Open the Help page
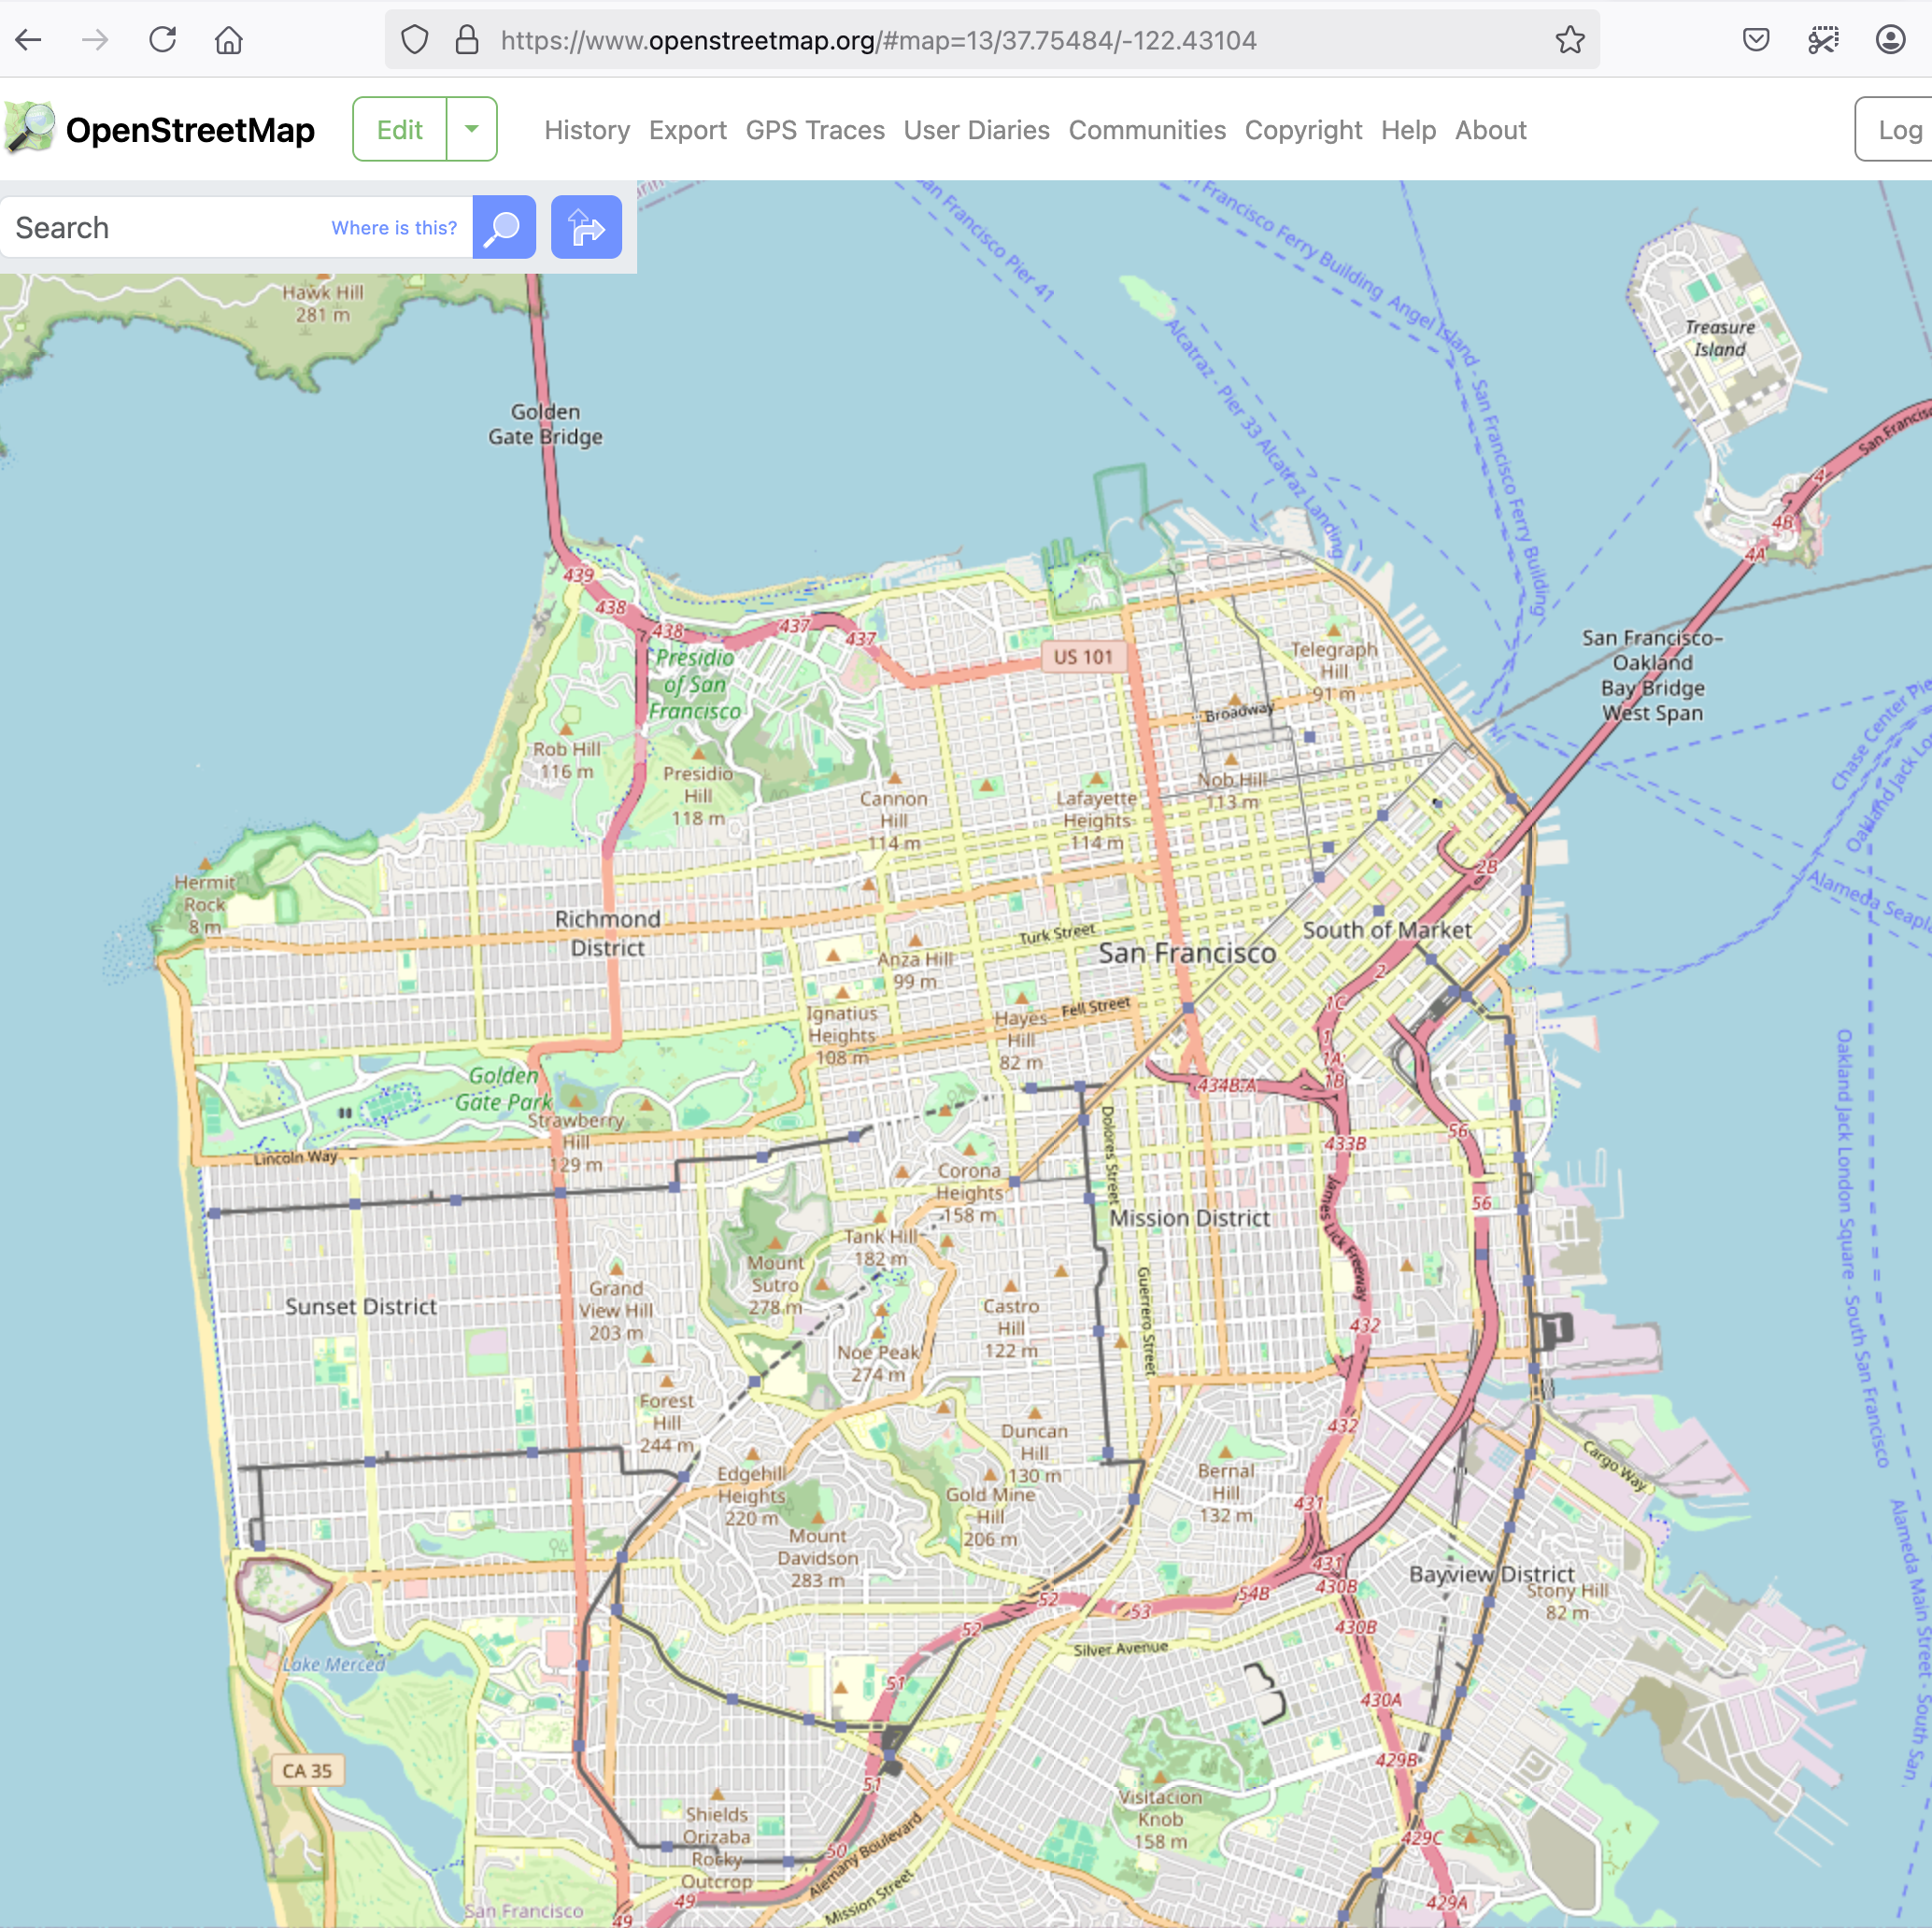Image resolution: width=1932 pixels, height=1928 pixels. click(1408, 130)
